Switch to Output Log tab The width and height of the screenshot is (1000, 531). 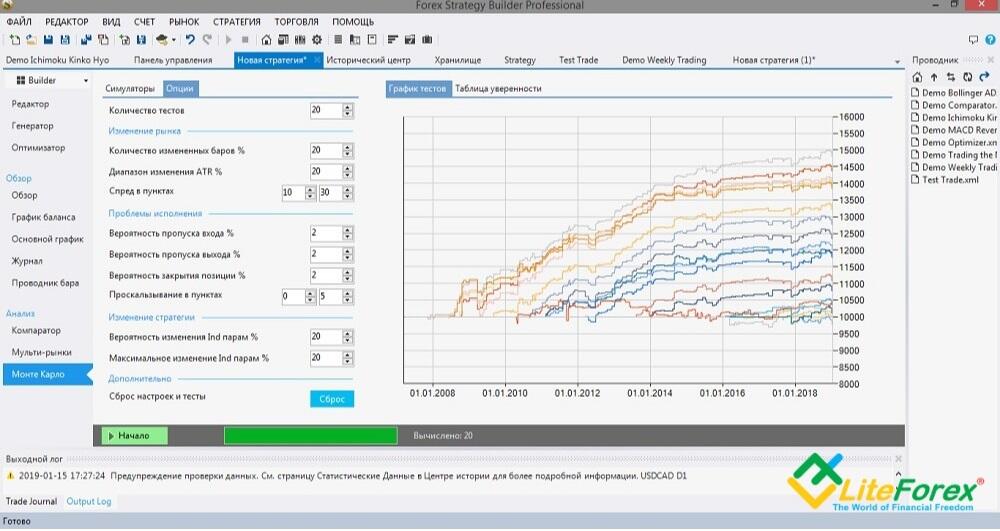tap(89, 502)
